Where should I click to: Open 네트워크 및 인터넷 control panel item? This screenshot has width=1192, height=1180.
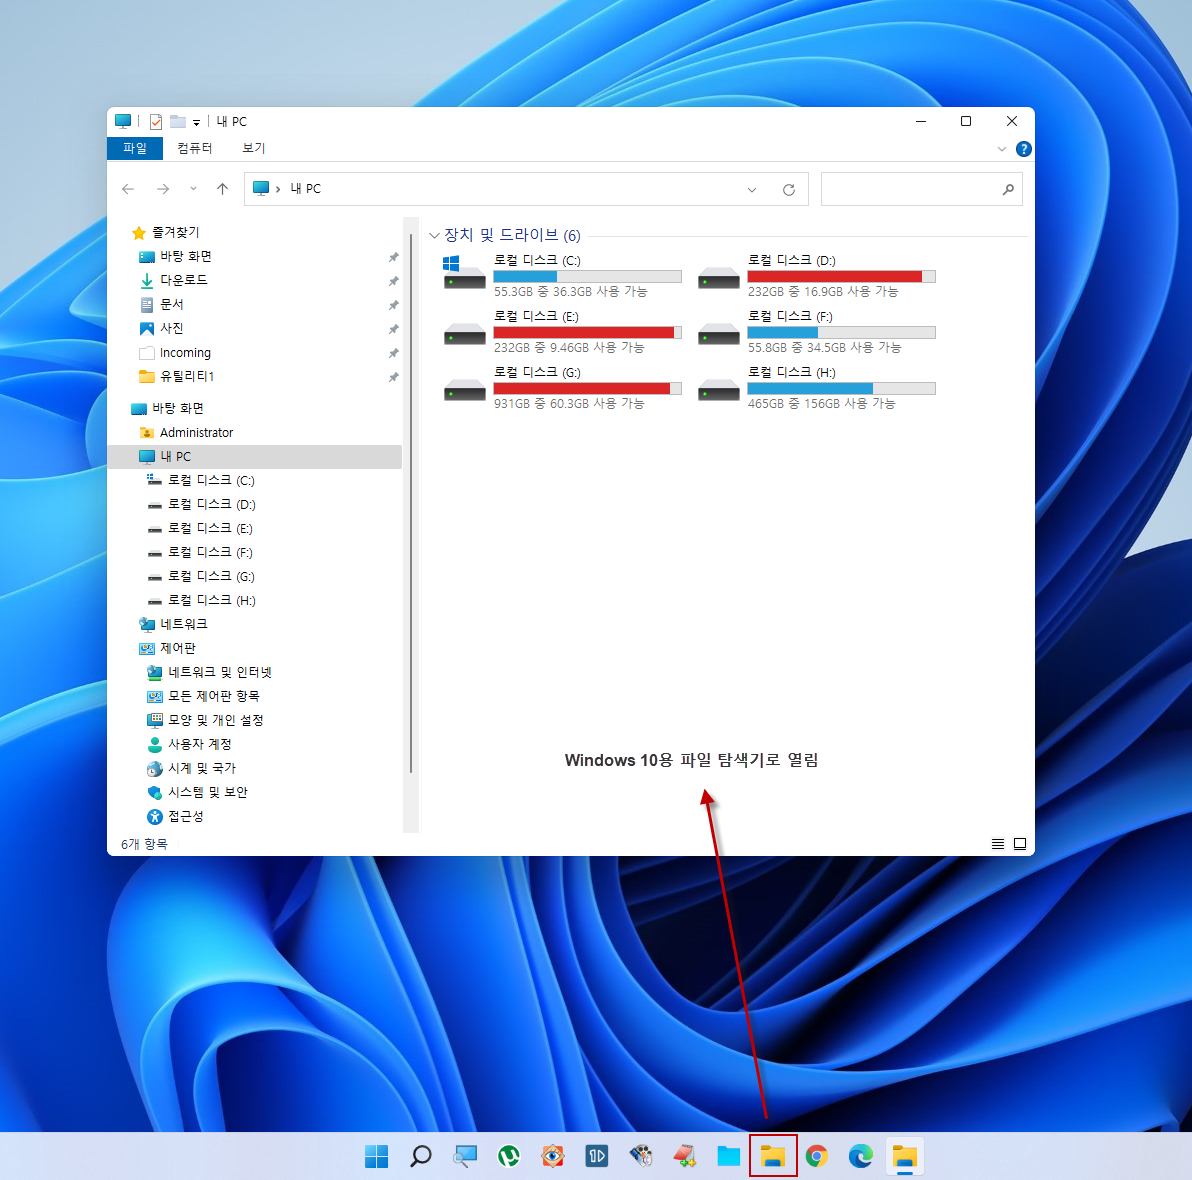[x=219, y=672]
